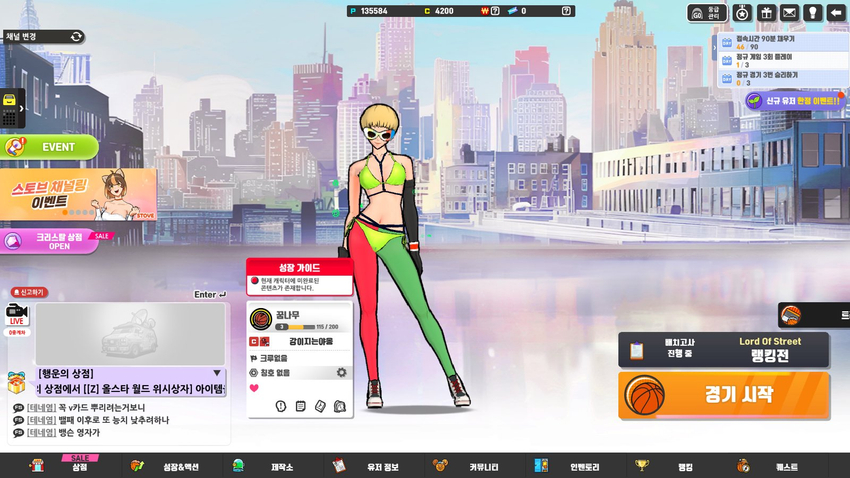Screen dimensions: 850x478
Task: Click the chat Enter input field
Action: click(x=209, y=294)
